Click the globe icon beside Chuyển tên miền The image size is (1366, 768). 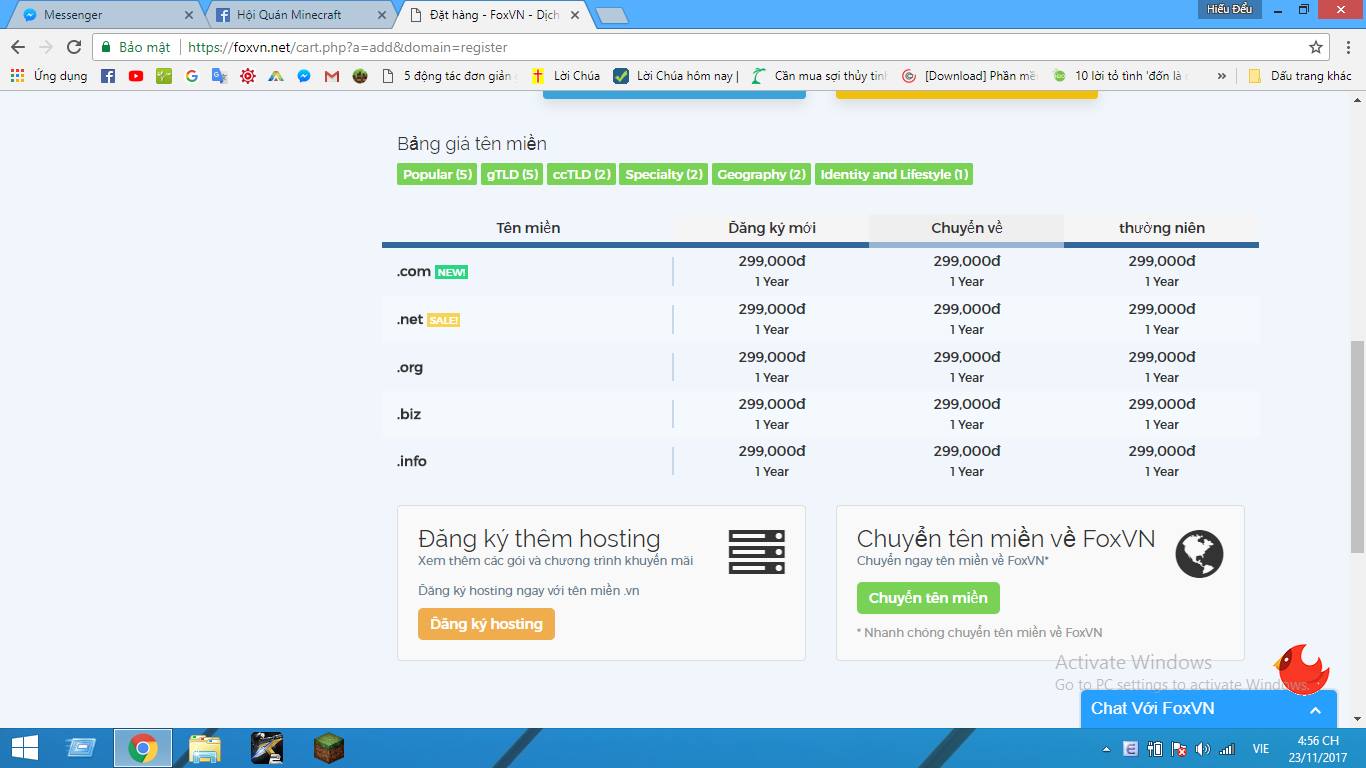(1199, 554)
